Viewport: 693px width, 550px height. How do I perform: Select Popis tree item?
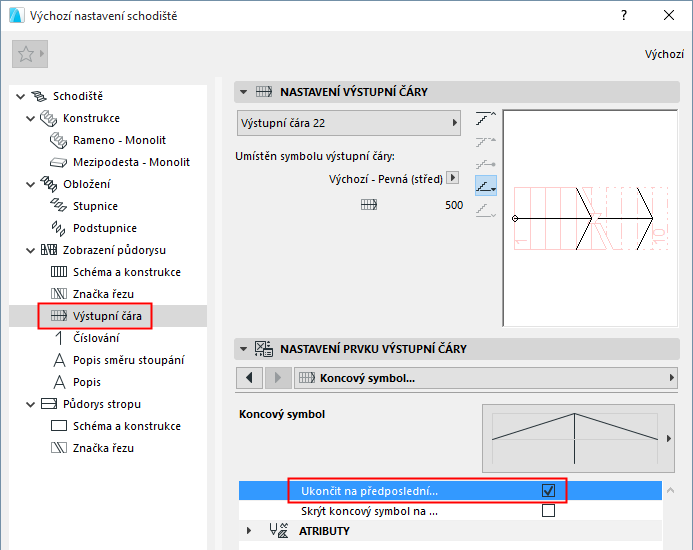coord(108,382)
